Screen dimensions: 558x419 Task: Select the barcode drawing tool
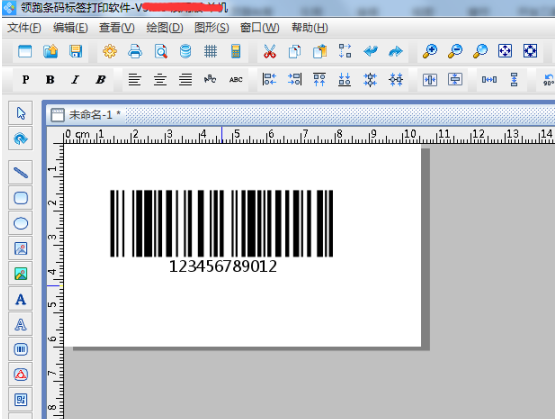tap(21, 349)
